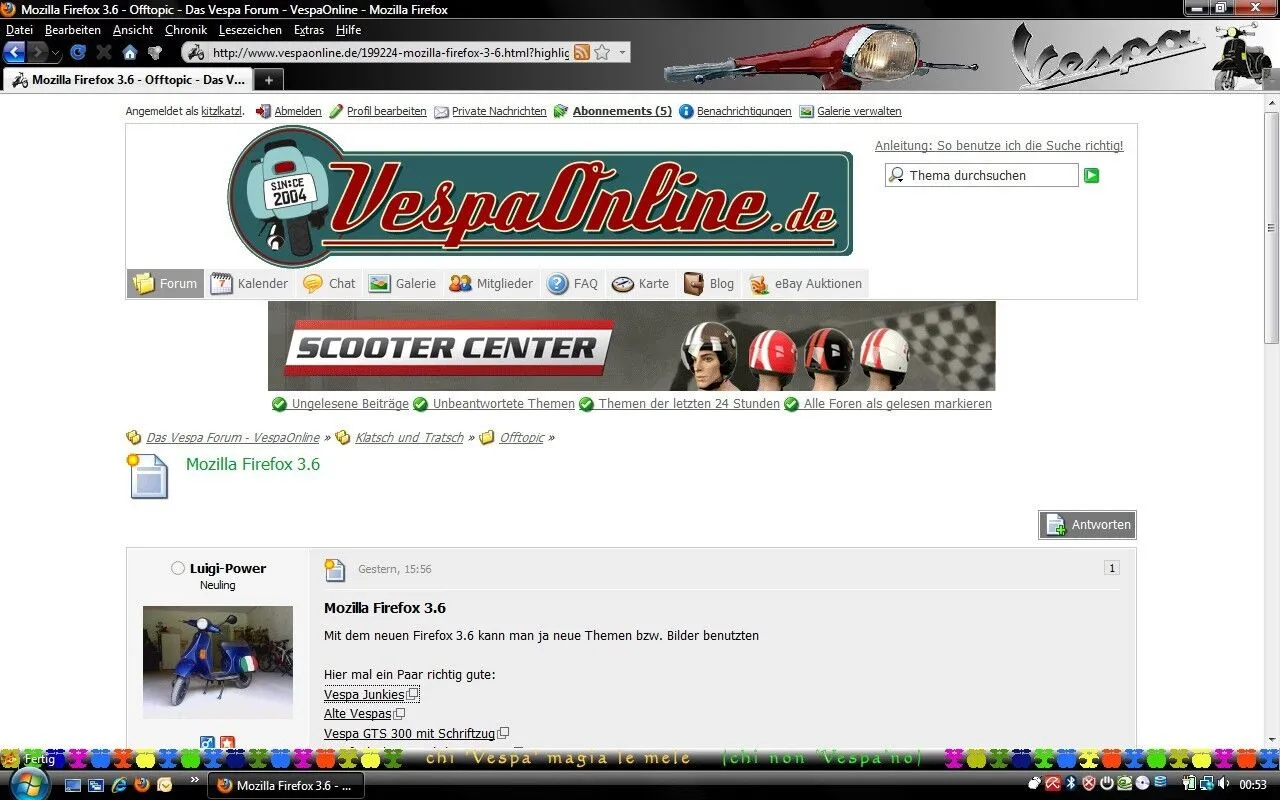
Task: Submit search with the green arrow button
Action: 1092,176
